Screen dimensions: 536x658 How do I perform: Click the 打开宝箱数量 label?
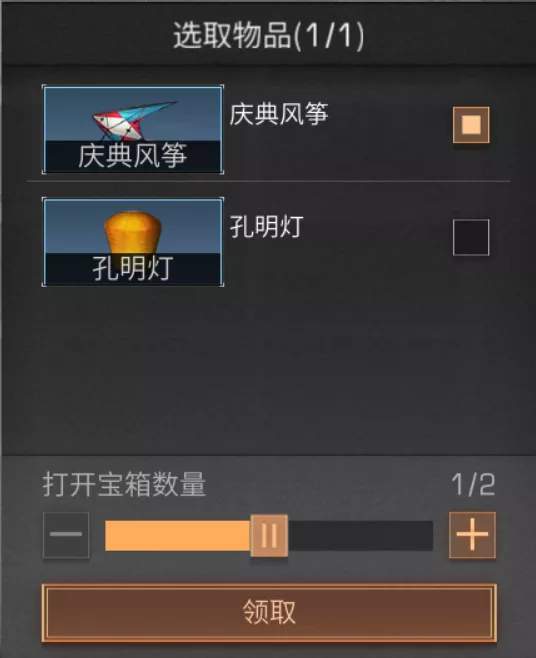pos(124,484)
